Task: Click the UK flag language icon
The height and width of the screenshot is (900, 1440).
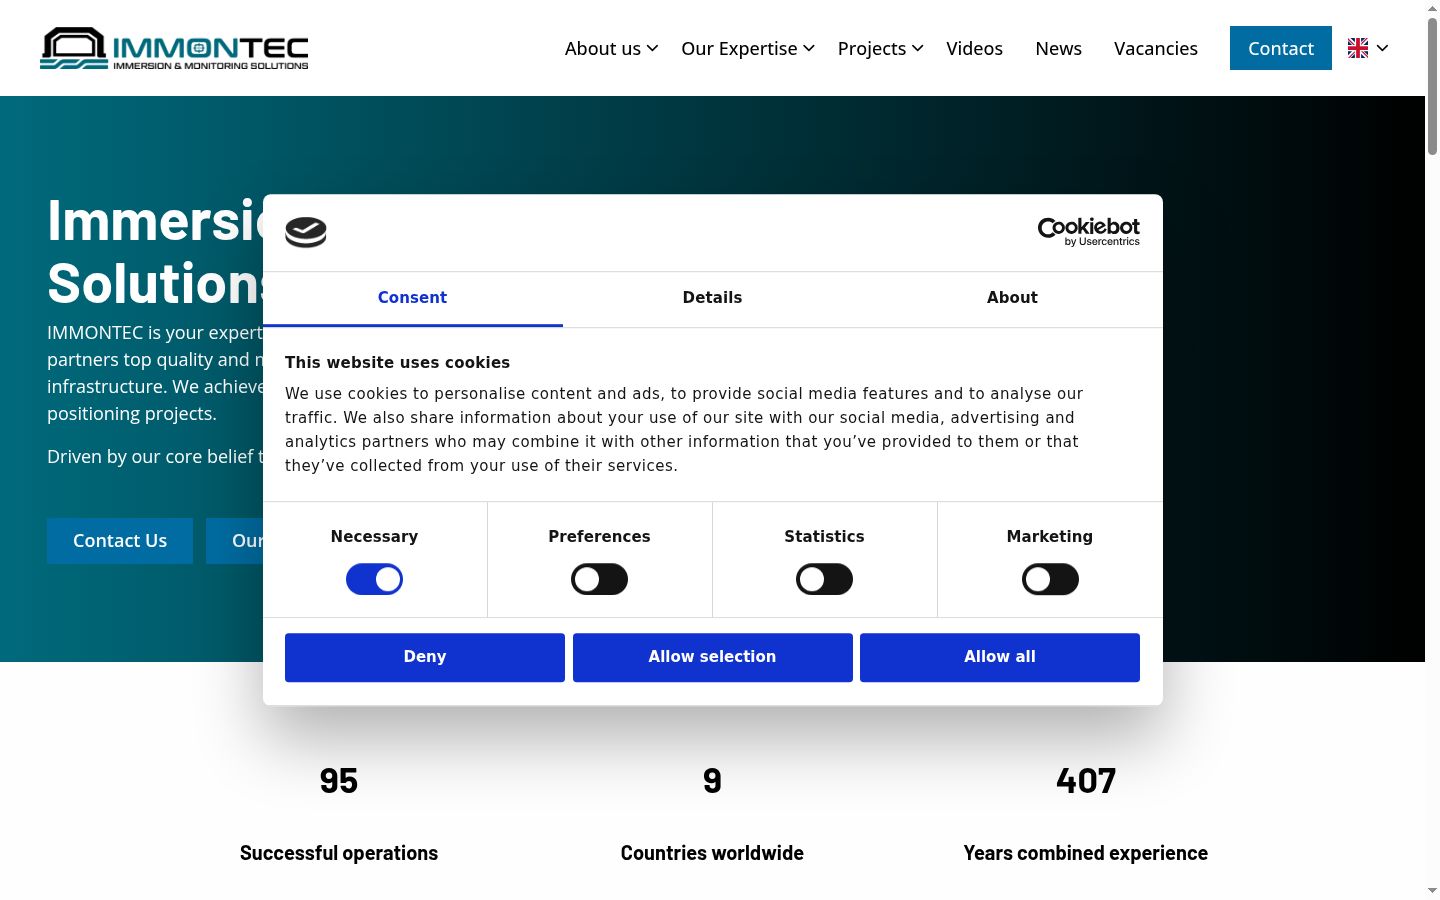Action: pos(1358,48)
